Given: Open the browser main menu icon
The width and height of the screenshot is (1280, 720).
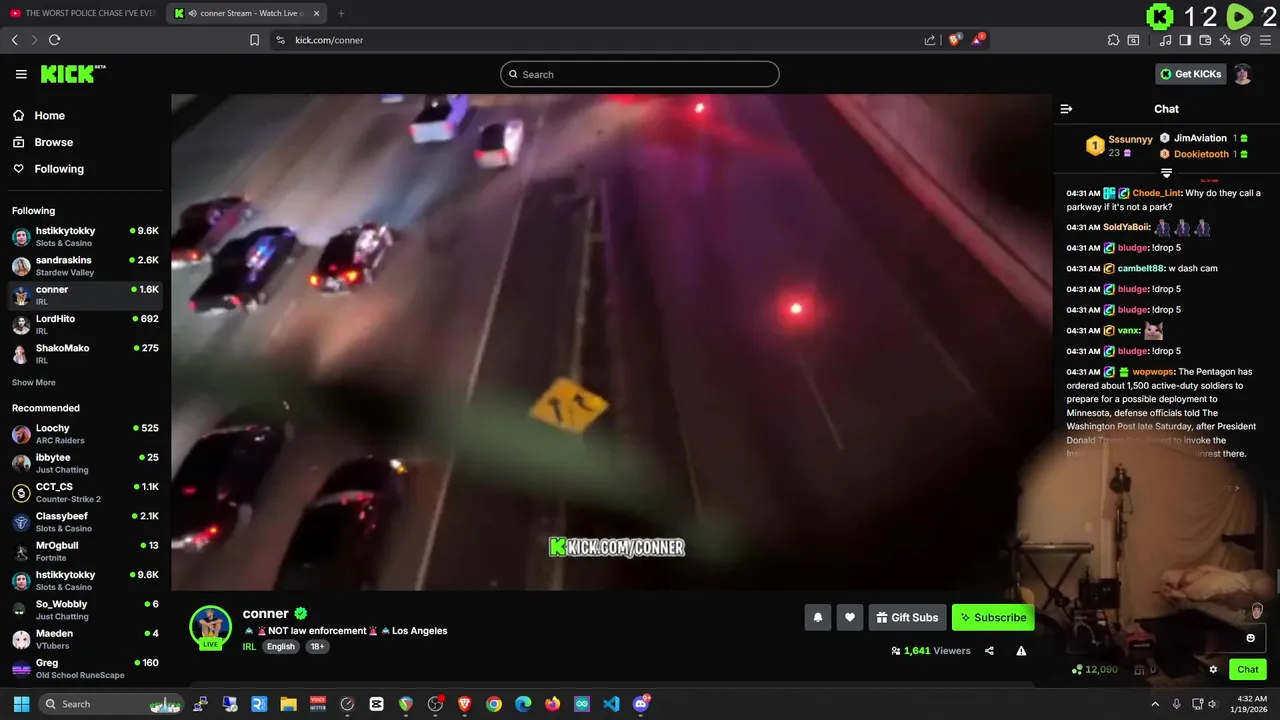Looking at the screenshot, I should click(x=1265, y=40).
